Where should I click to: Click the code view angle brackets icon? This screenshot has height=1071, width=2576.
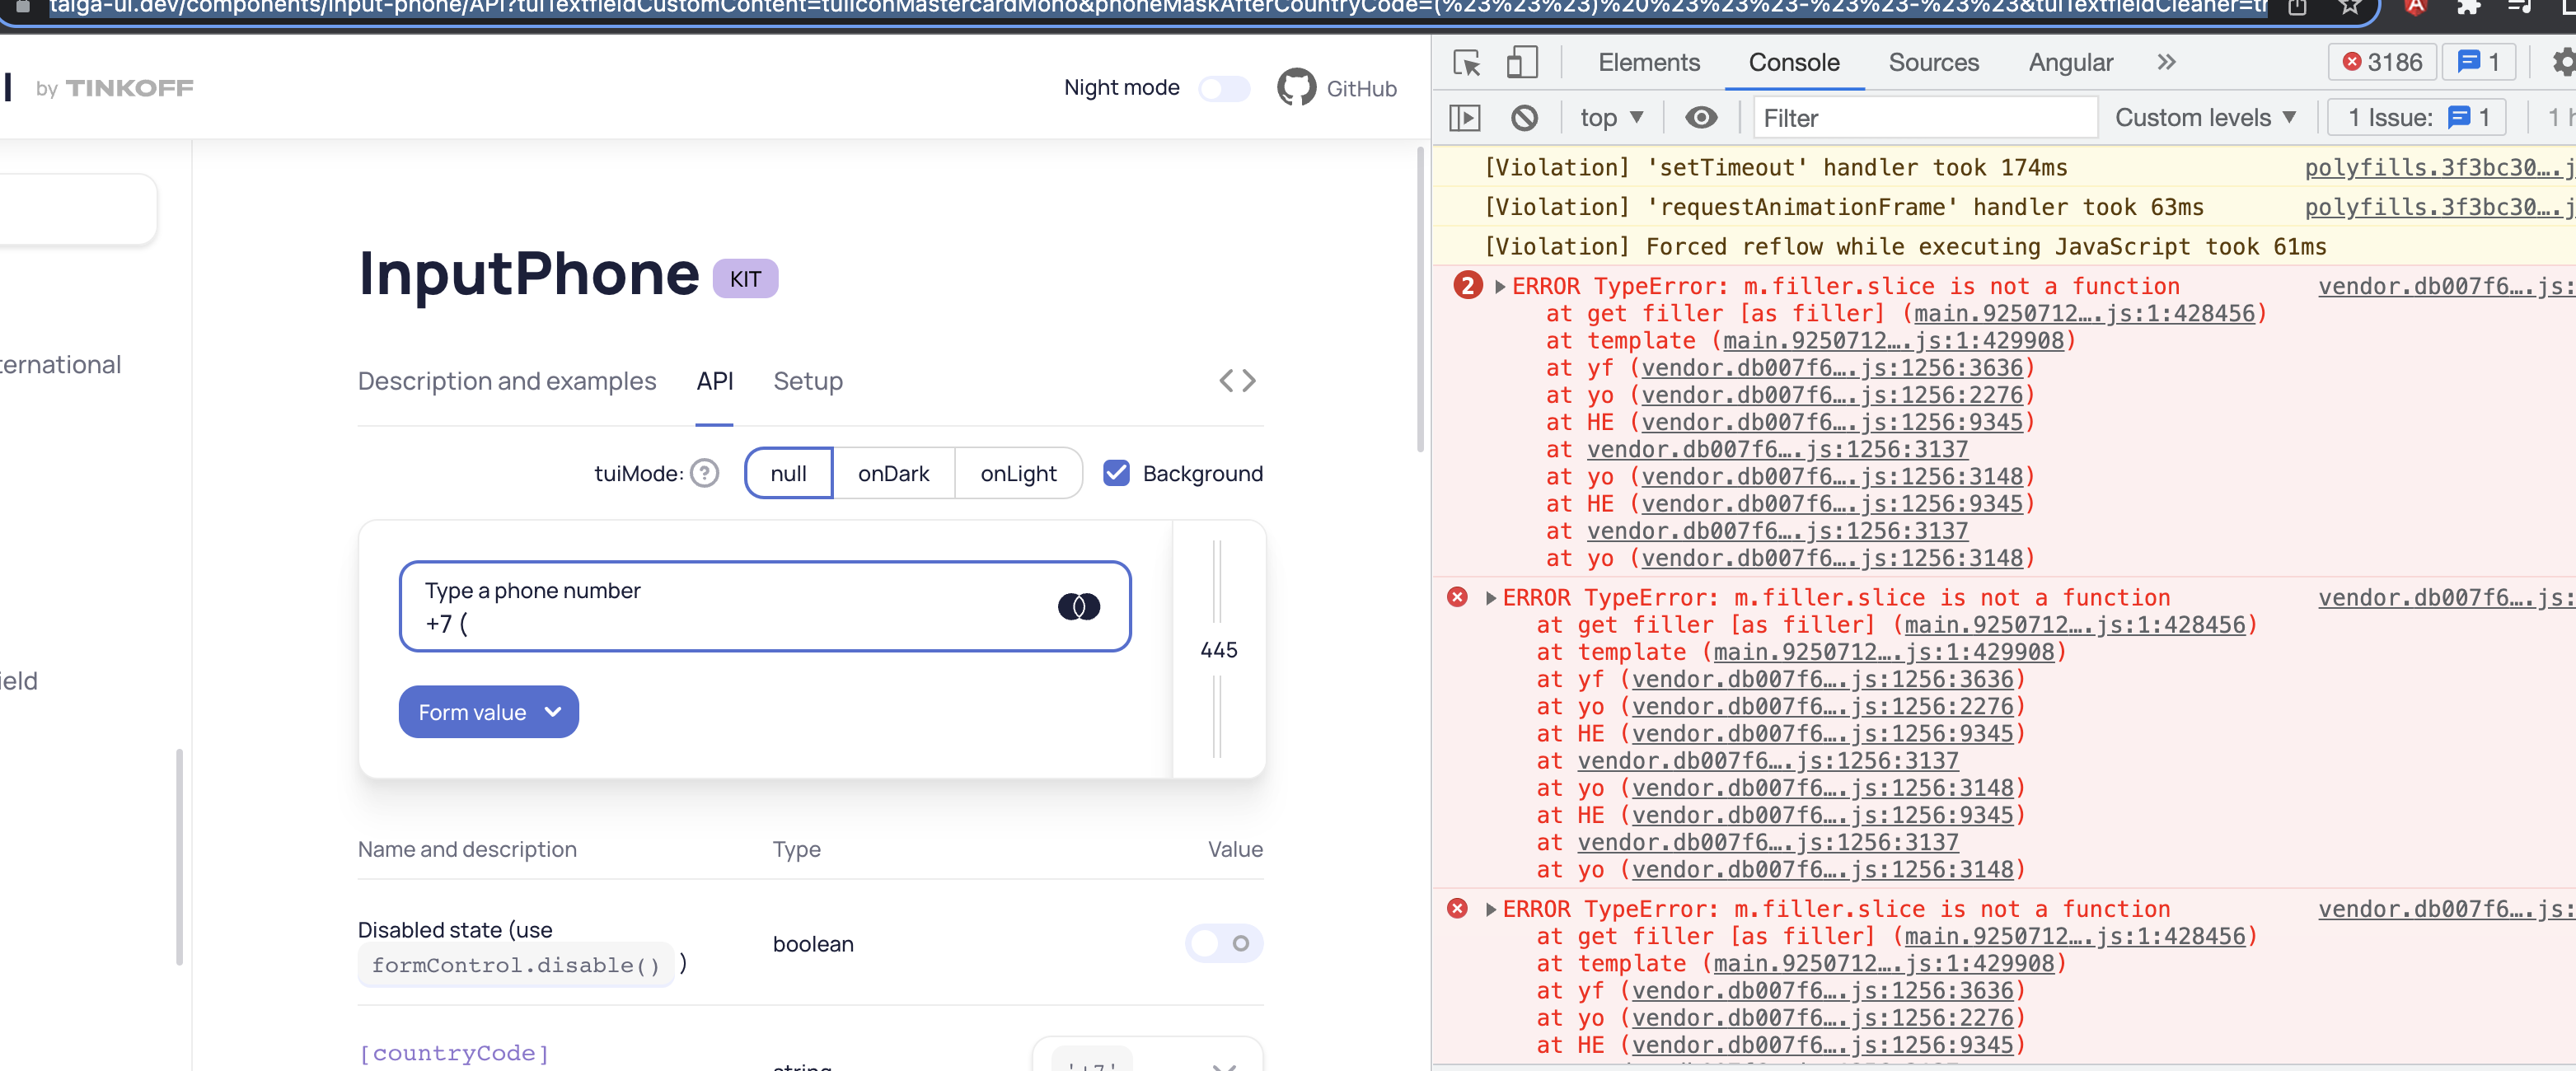coord(1237,381)
